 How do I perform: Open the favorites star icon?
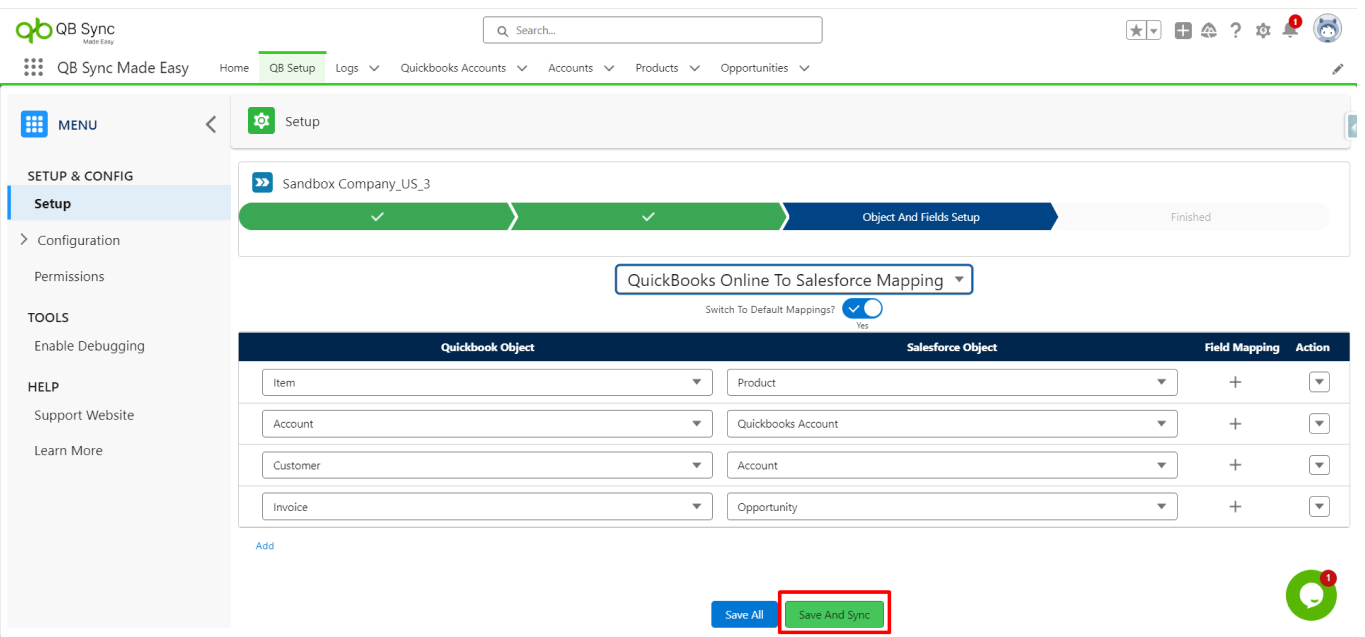pyautogui.click(x=1136, y=31)
